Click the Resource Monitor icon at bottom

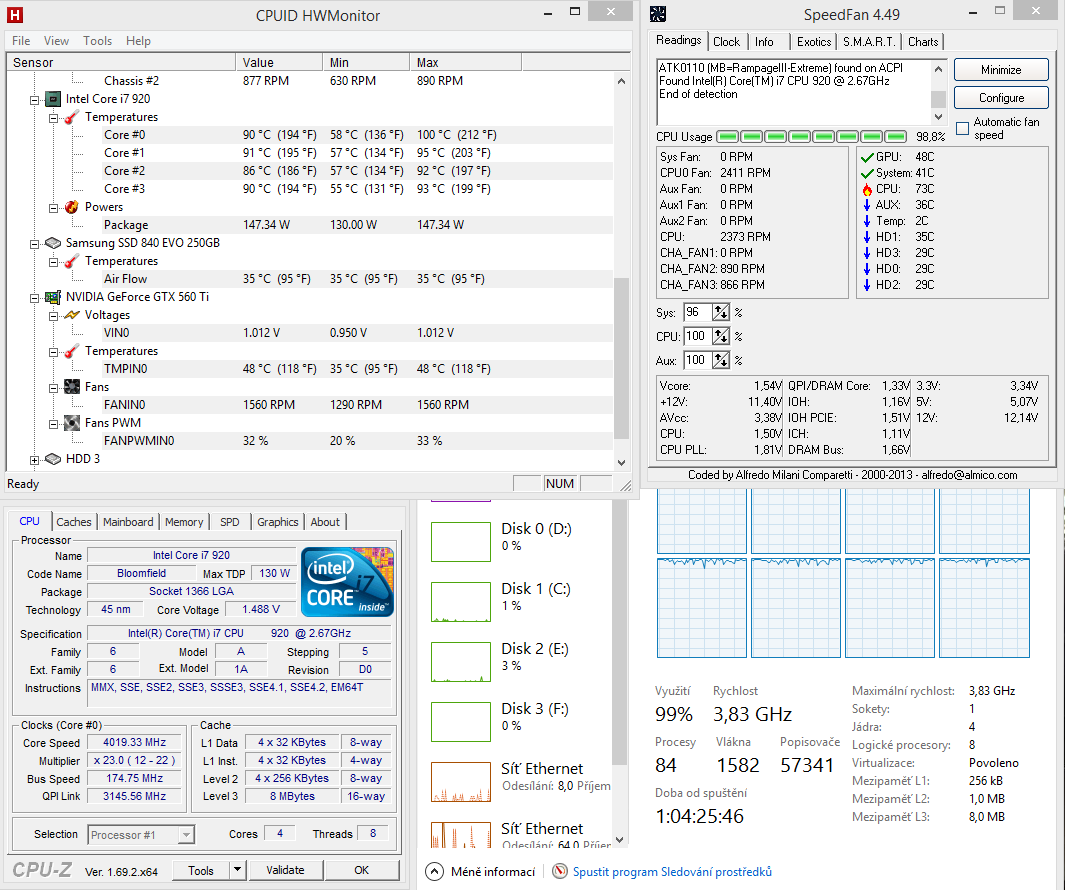pyautogui.click(x=560, y=872)
